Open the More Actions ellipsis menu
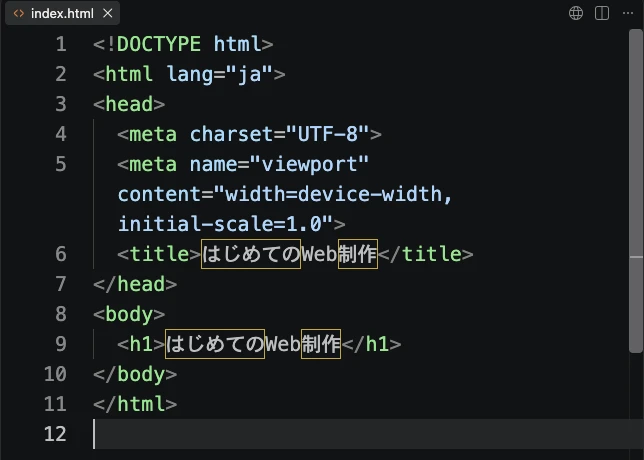The height and width of the screenshot is (460, 644). point(628,13)
